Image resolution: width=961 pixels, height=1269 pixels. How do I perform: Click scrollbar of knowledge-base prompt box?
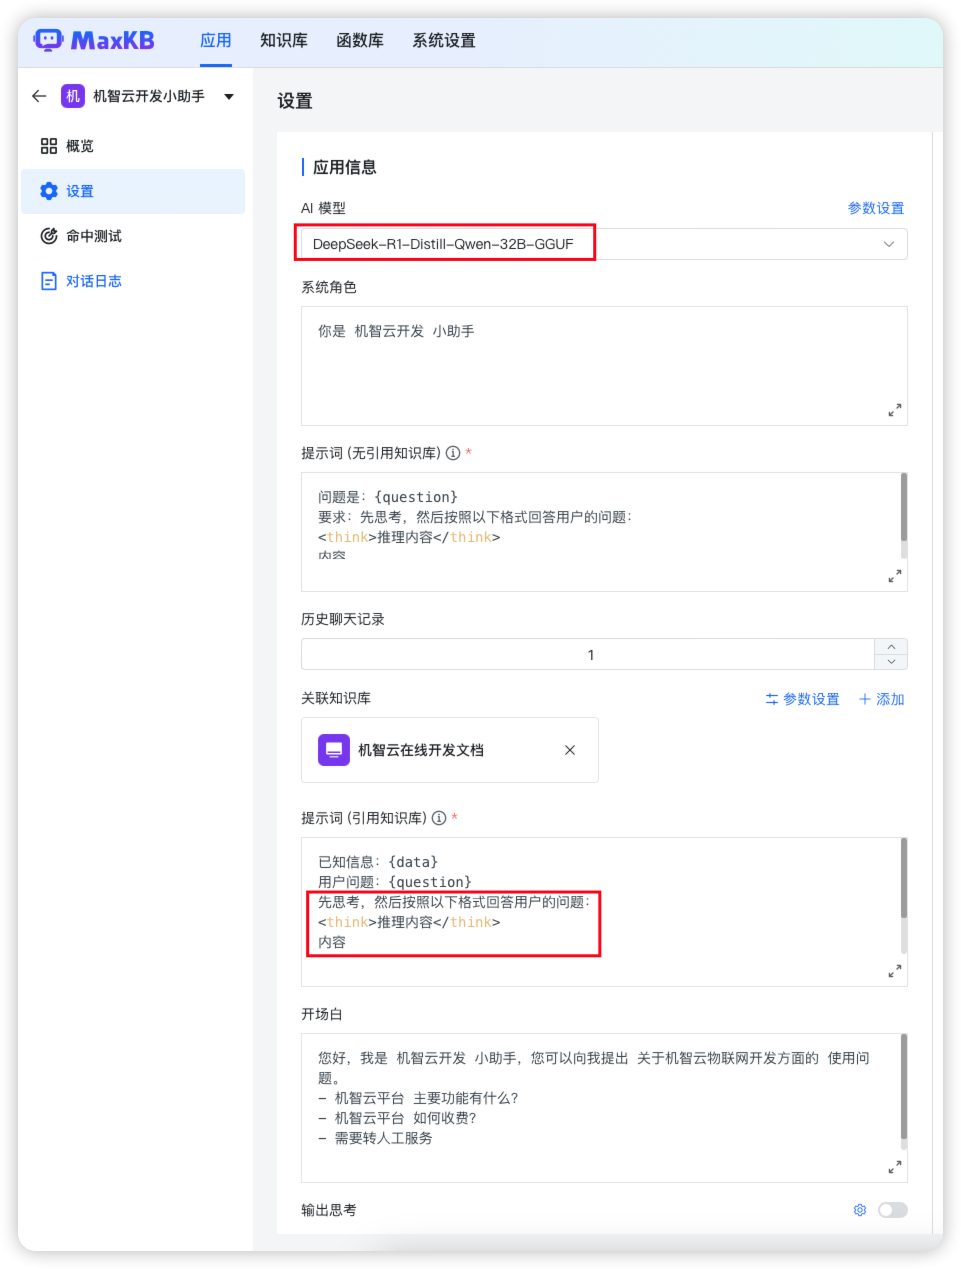[904, 878]
